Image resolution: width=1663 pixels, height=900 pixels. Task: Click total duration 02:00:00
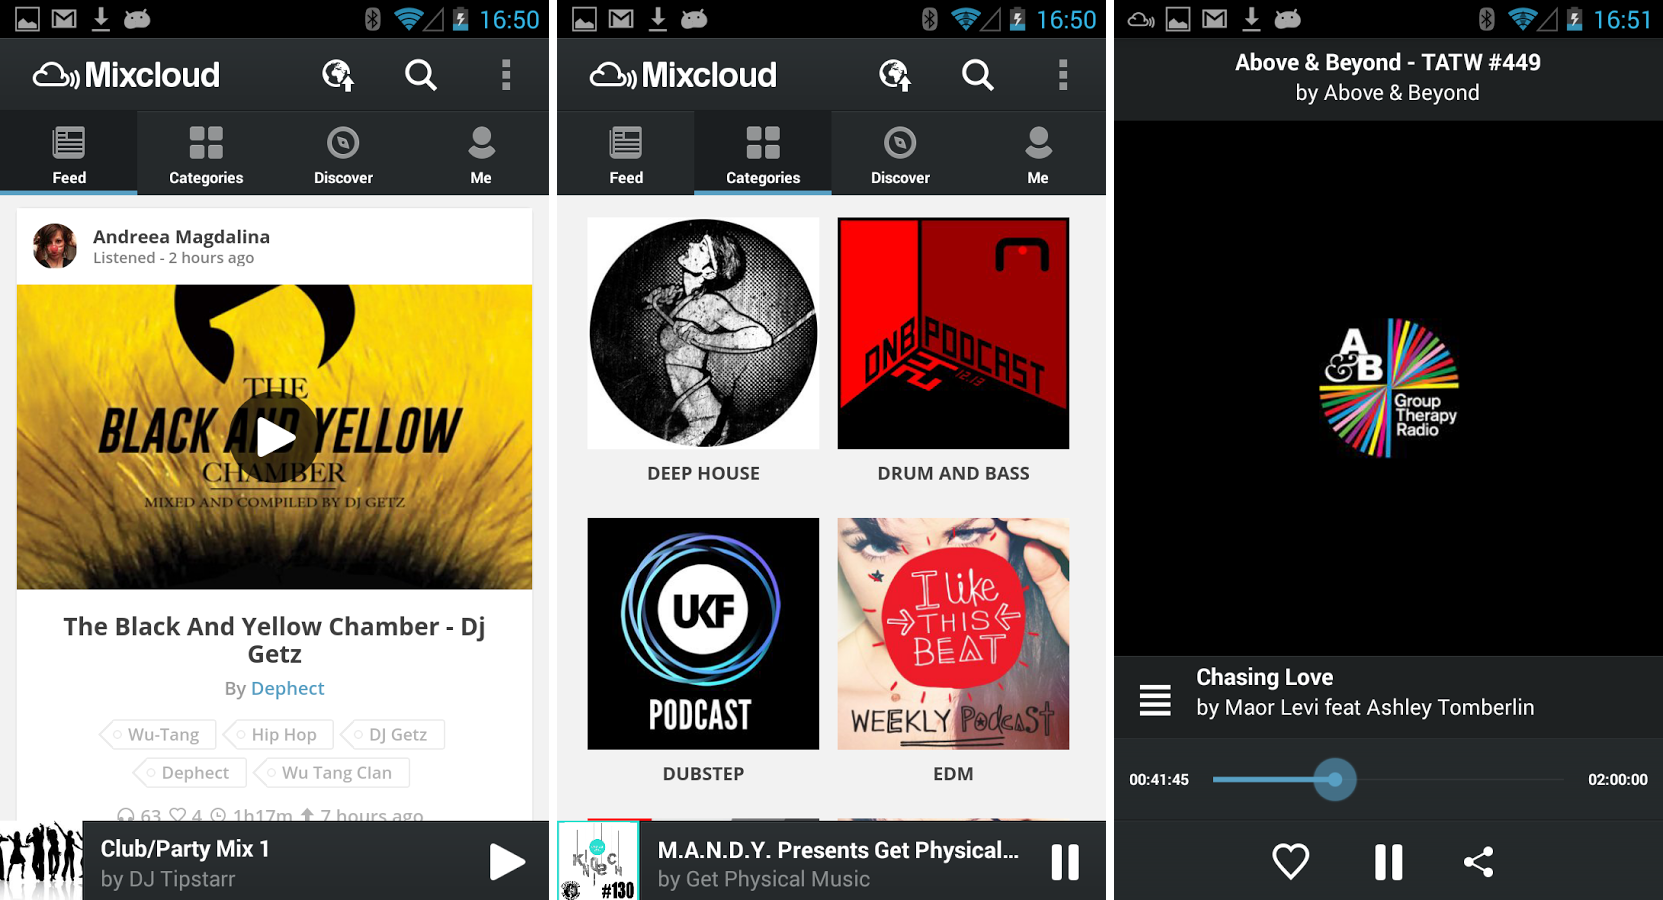(x=1618, y=779)
